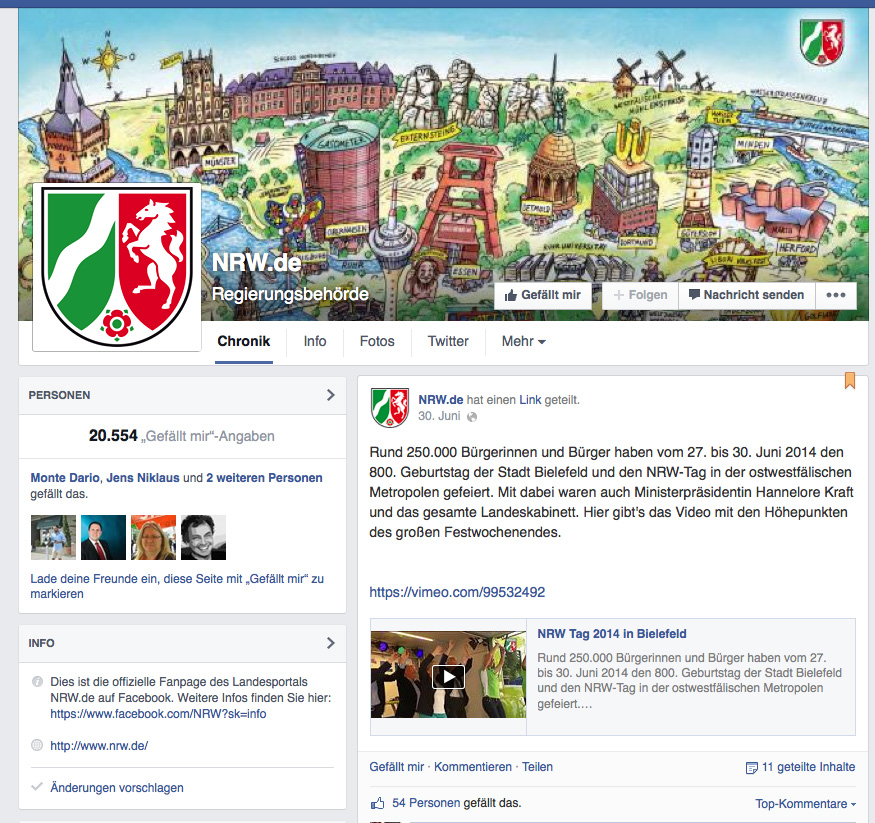Click the info icon beside page description
The image size is (875, 823).
(37, 681)
